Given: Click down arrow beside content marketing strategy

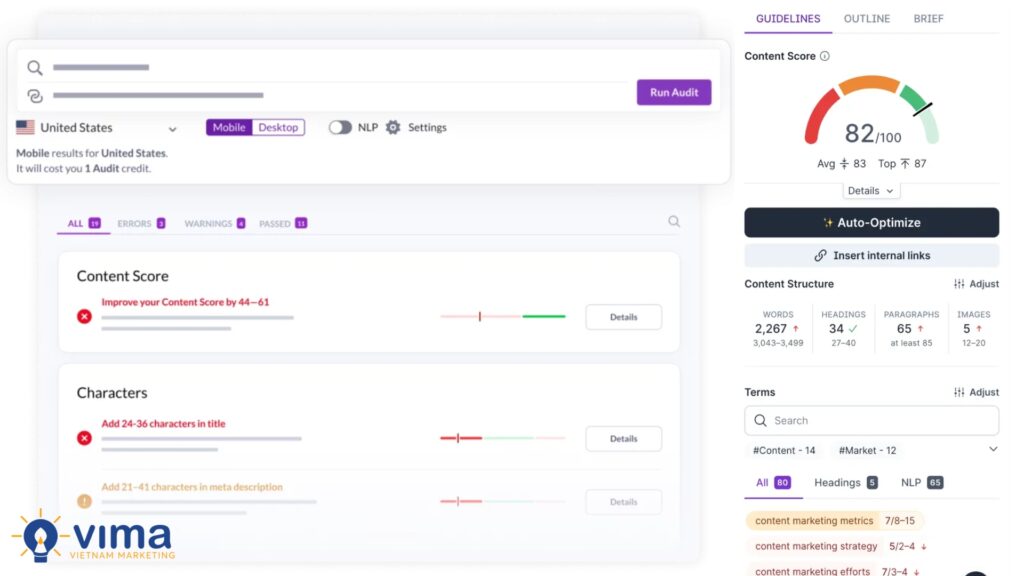Looking at the screenshot, I should coord(923,547).
